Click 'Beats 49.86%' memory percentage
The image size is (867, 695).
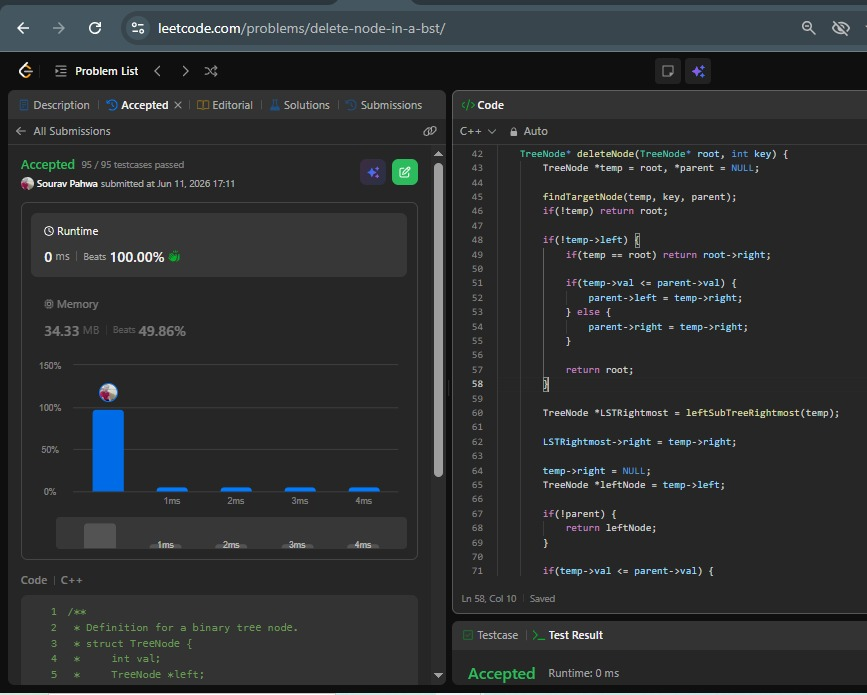point(149,331)
